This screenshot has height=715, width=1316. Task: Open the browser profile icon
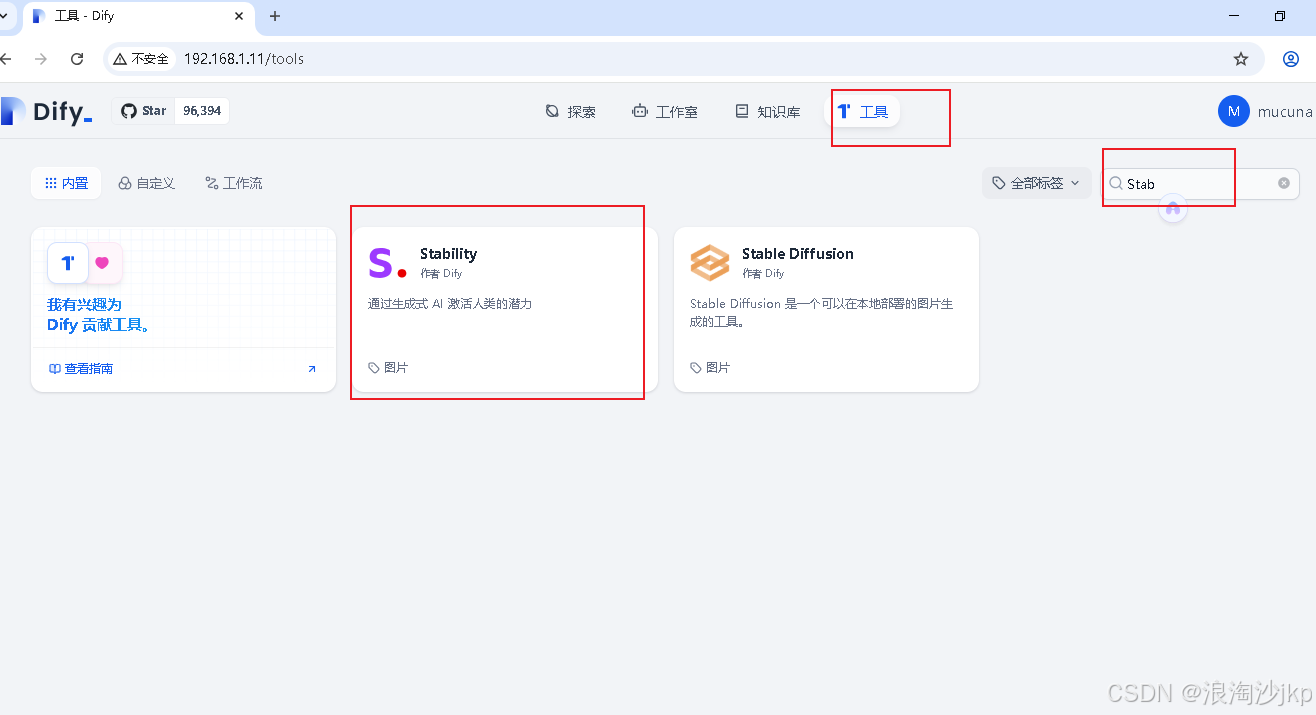click(1291, 59)
